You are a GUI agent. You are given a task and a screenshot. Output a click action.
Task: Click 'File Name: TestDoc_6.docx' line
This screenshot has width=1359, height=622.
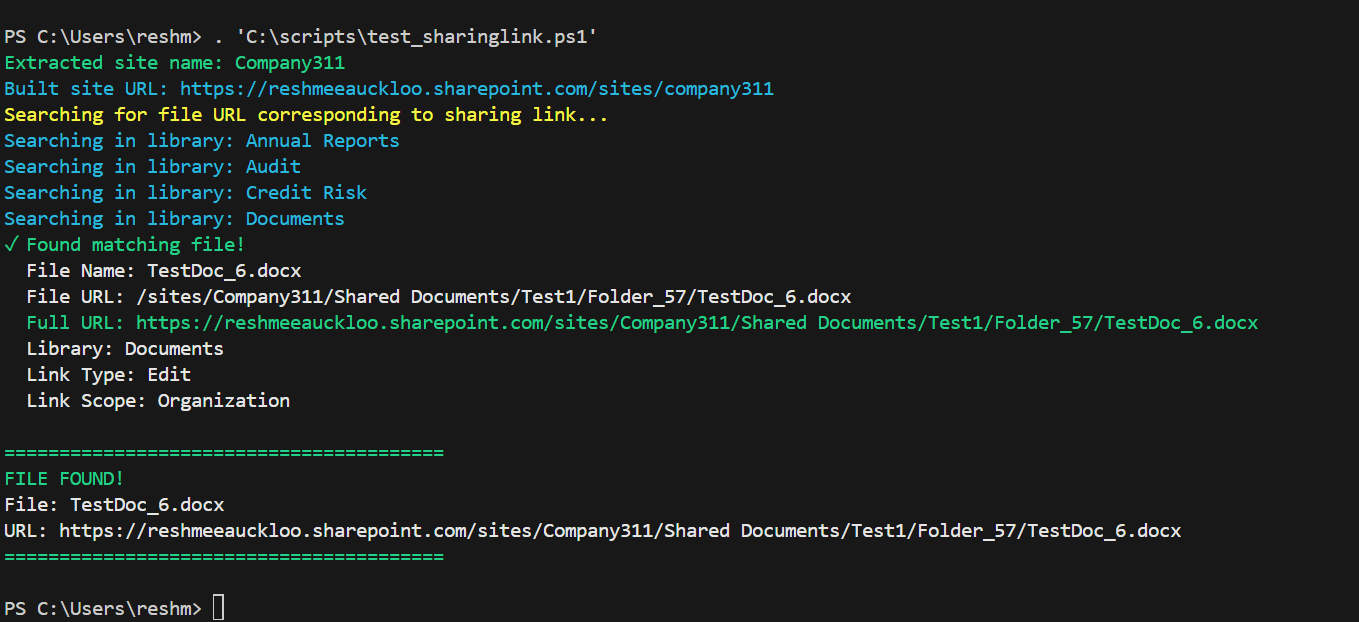coord(164,271)
